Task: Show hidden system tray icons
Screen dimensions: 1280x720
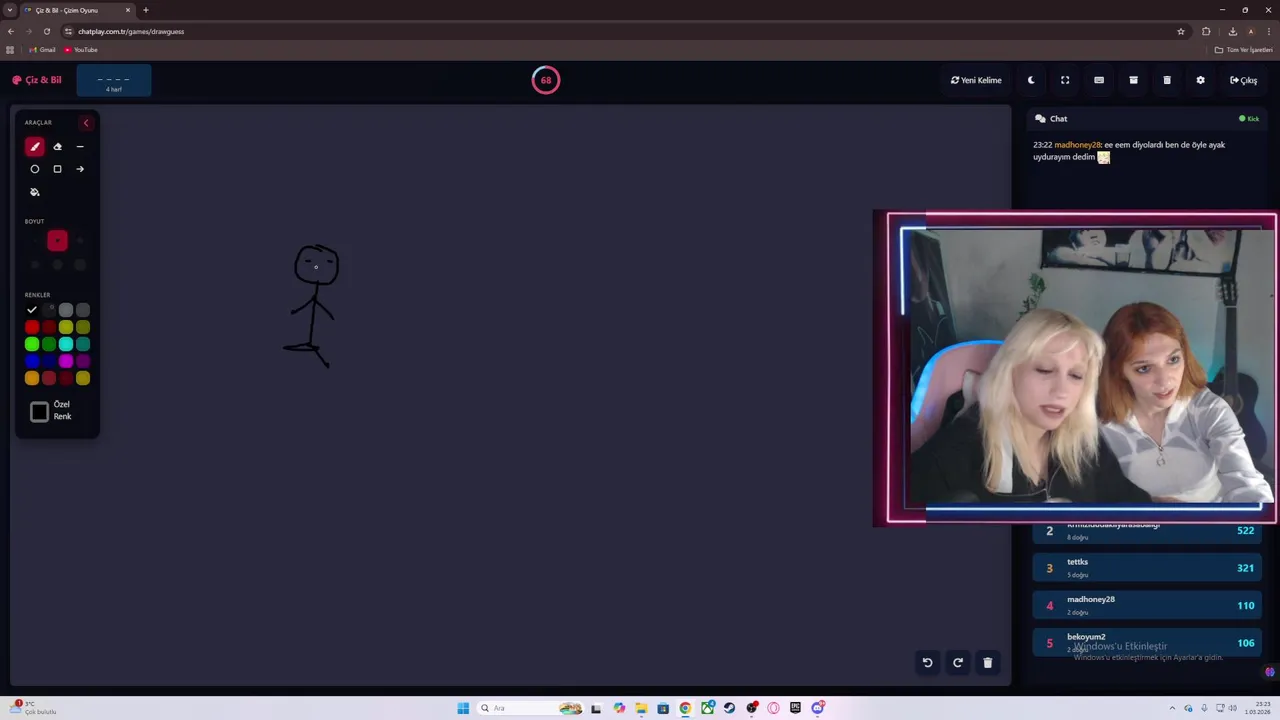Action: tap(1173, 708)
